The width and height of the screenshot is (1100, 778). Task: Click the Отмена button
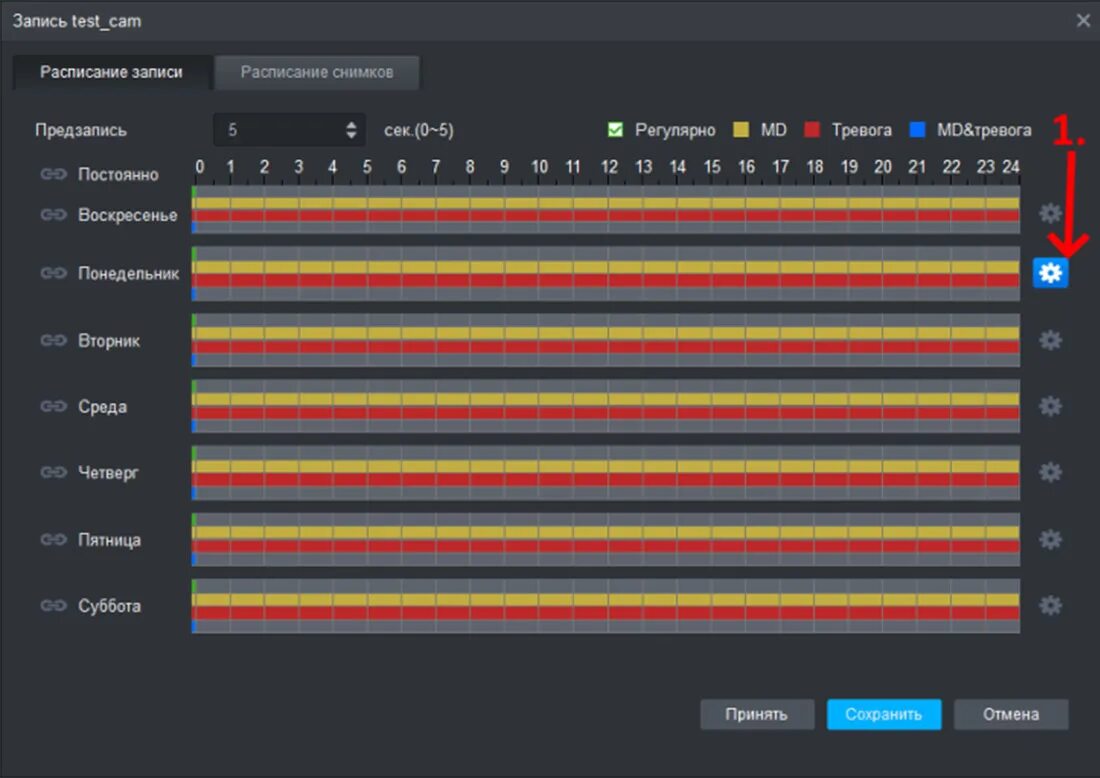click(x=1011, y=714)
